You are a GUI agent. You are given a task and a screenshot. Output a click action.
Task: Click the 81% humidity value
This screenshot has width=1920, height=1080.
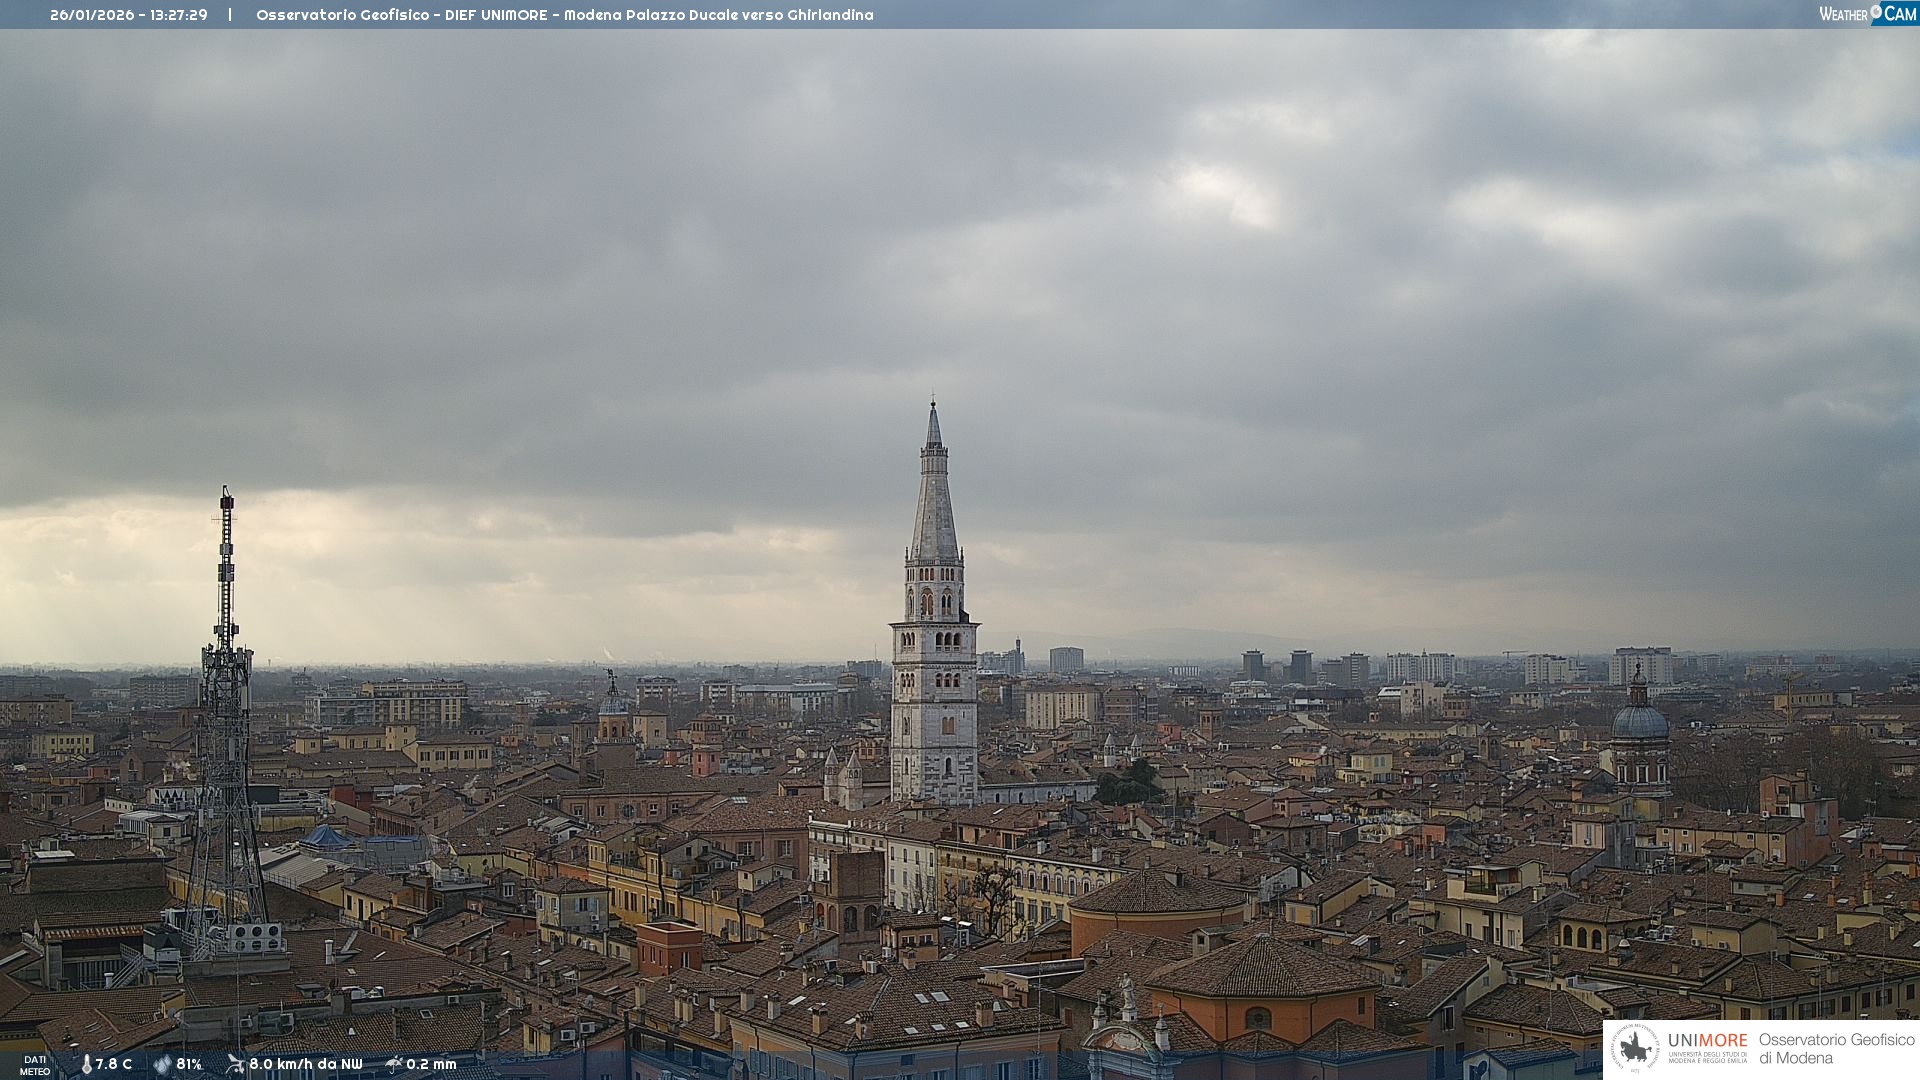[189, 1065]
